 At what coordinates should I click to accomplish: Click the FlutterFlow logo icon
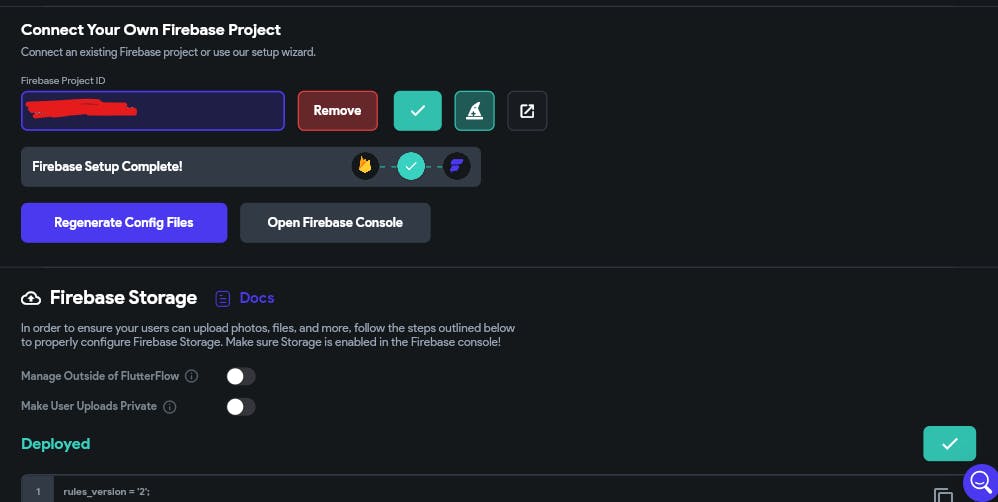click(456, 166)
